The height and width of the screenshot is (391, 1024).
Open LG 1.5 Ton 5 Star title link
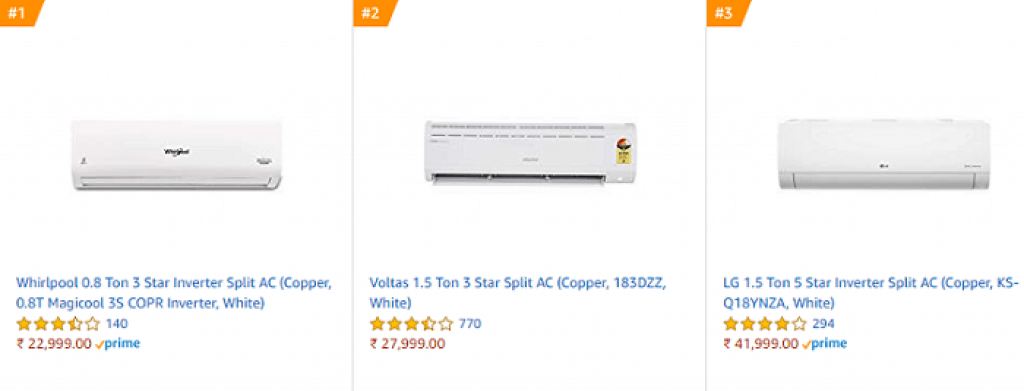[871, 293]
